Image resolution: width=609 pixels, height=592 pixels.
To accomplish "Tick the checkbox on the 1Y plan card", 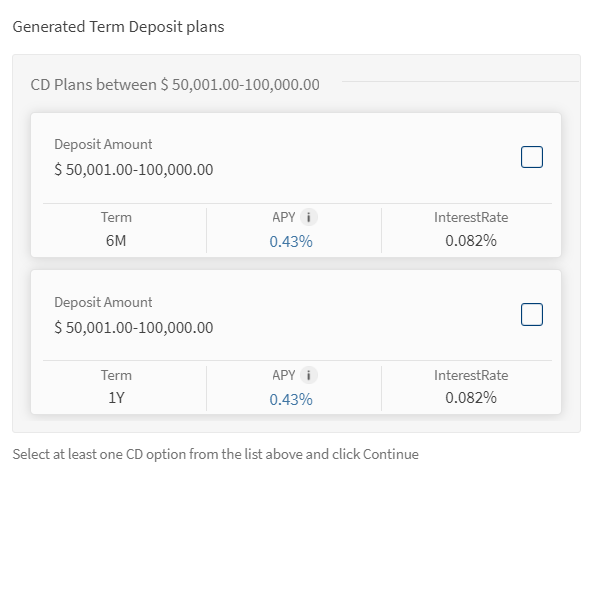I will pyautogui.click(x=532, y=314).
